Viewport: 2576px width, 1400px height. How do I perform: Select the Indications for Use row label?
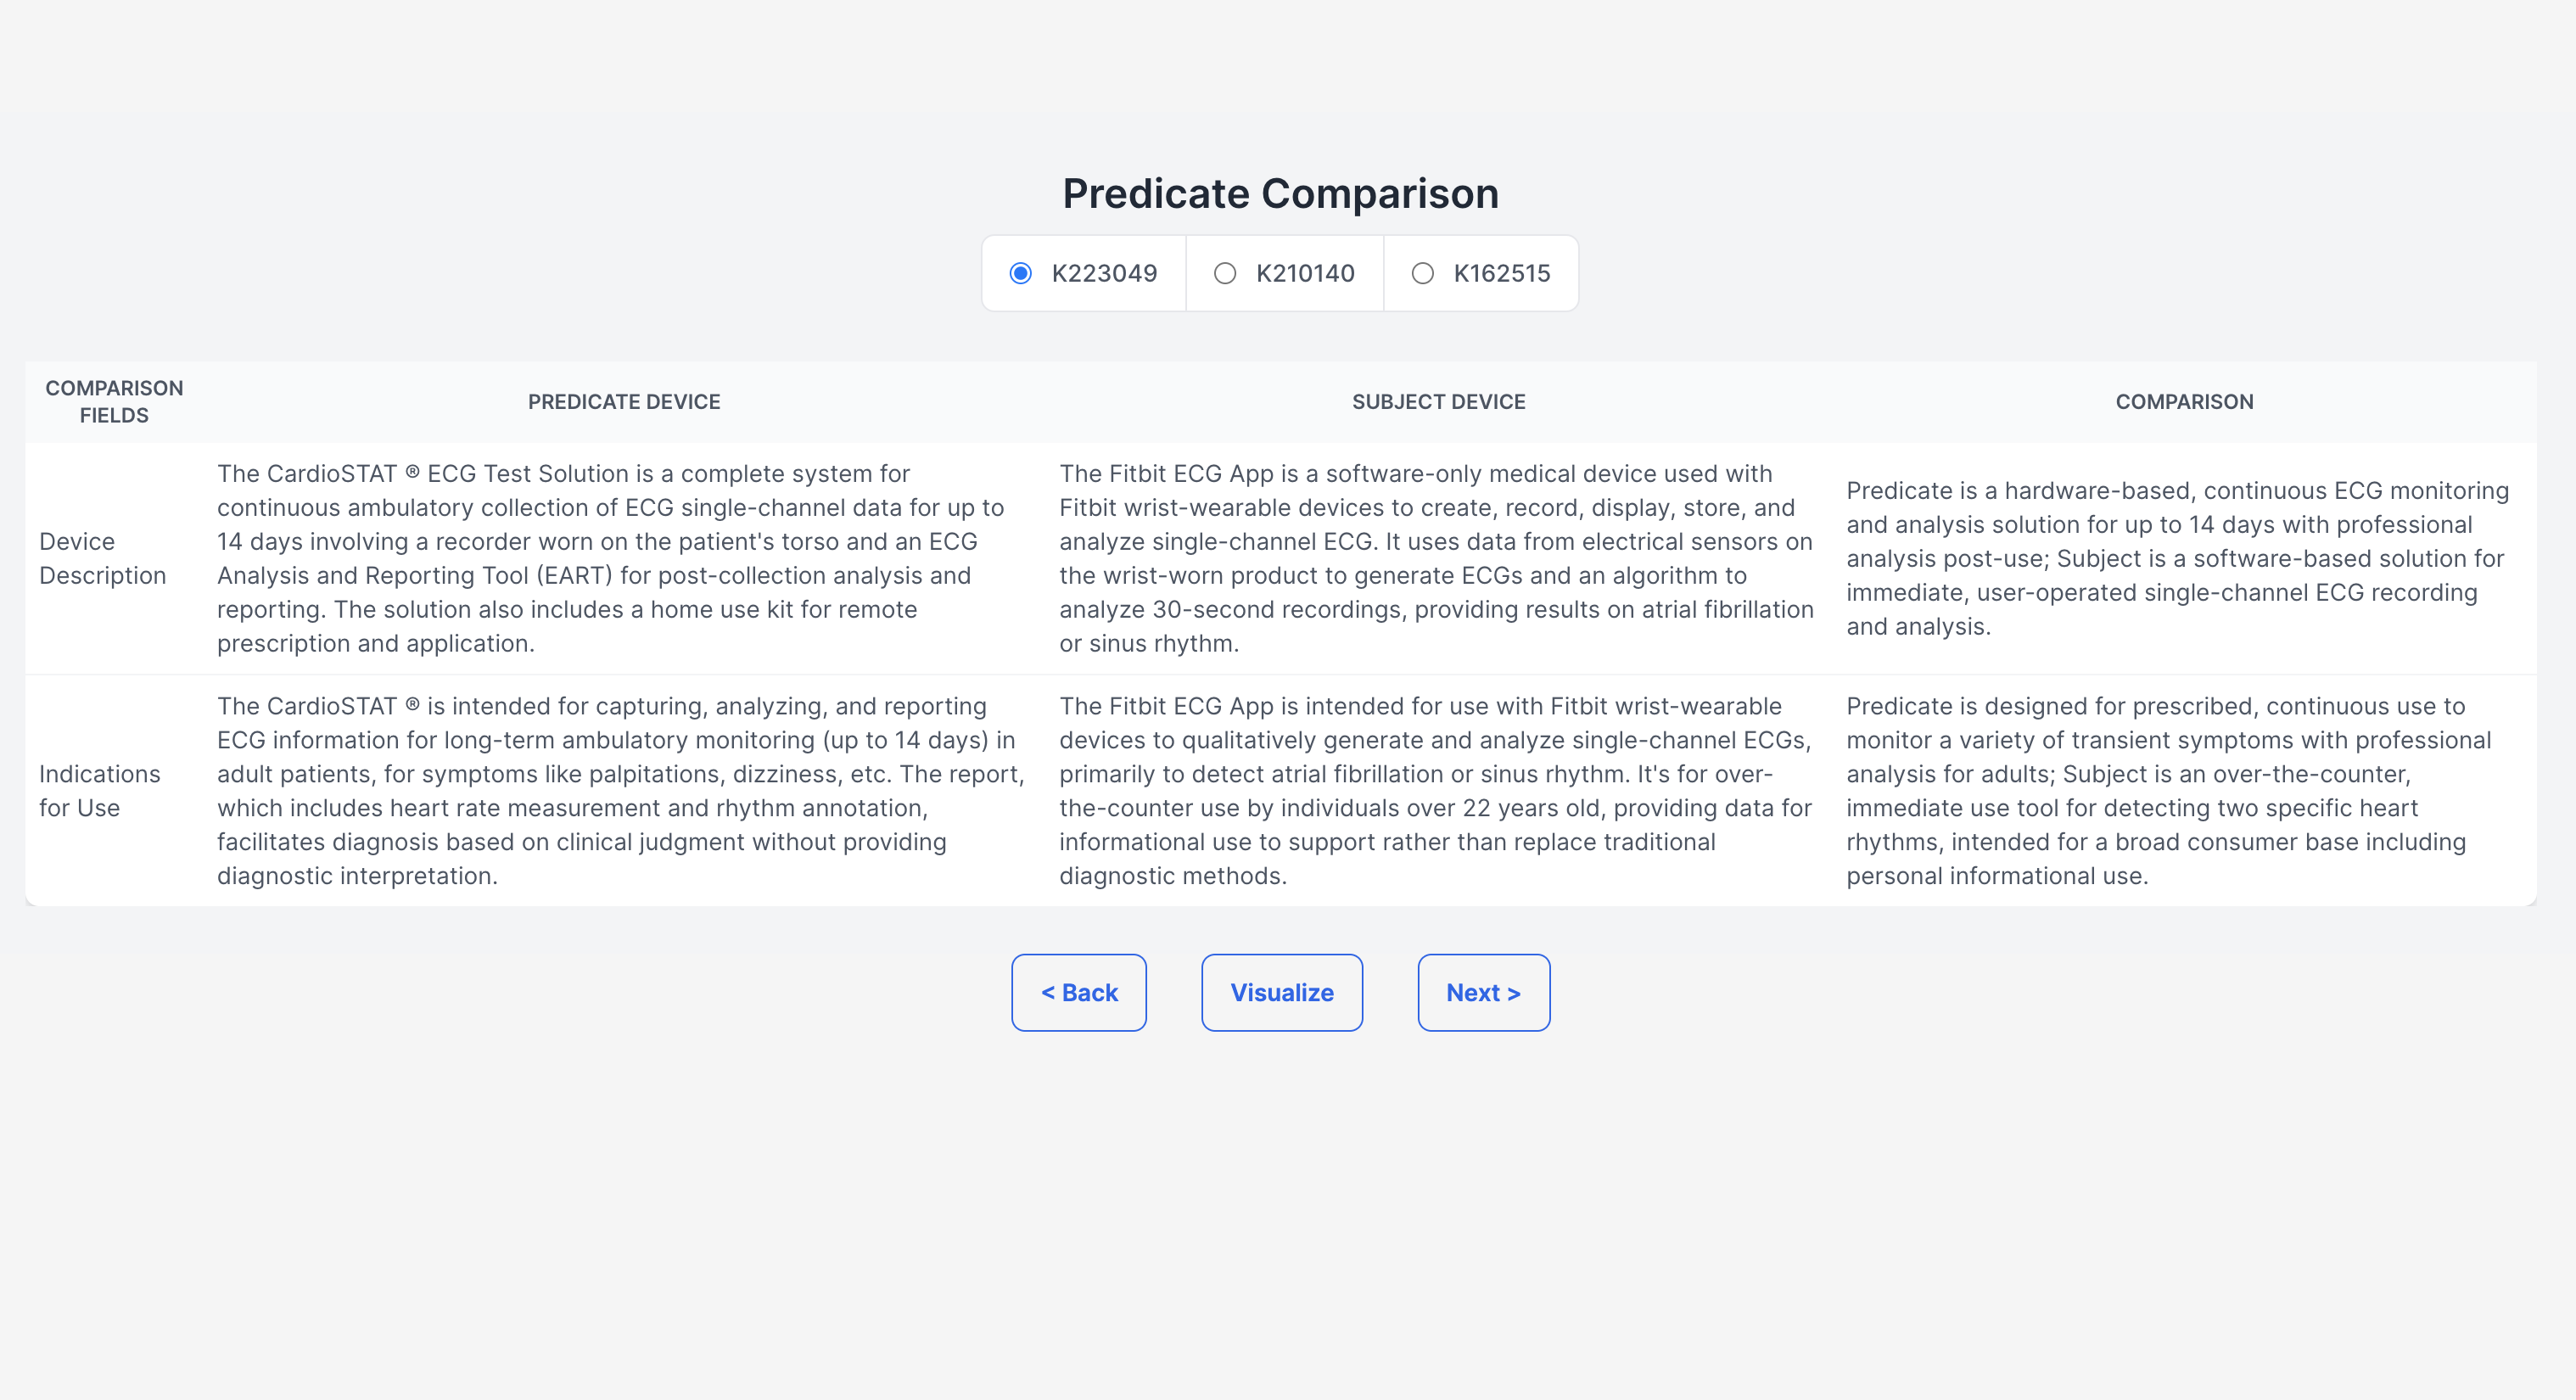point(99,791)
